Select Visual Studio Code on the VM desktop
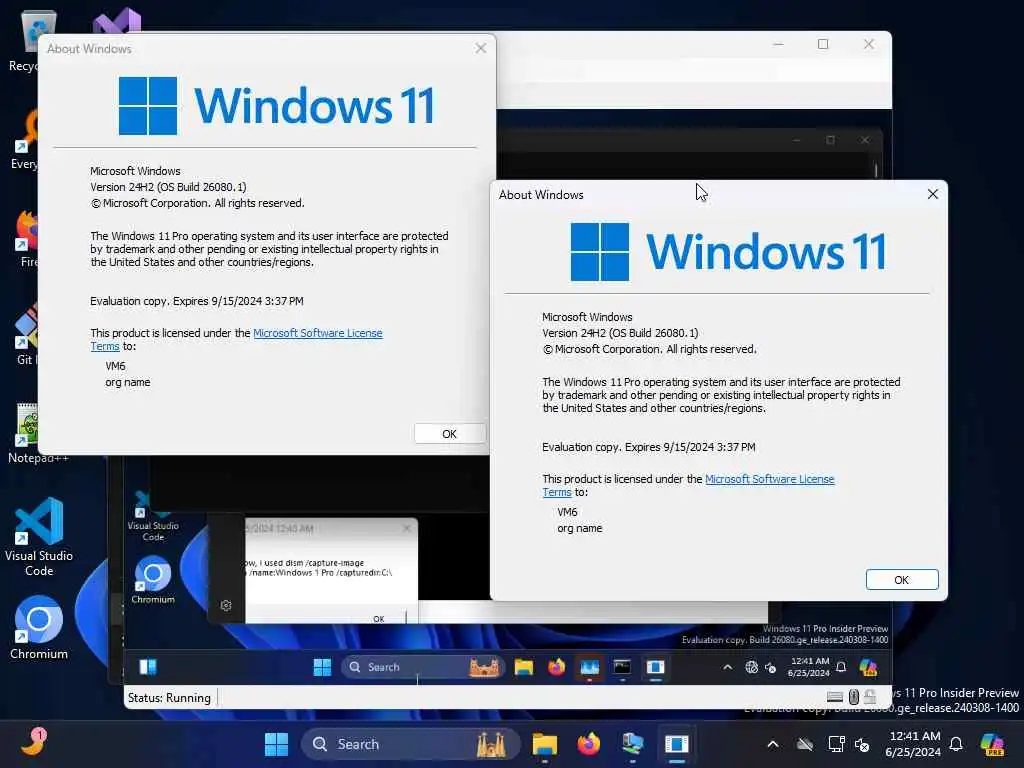Viewport: 1024px width, 768px height. tap(153, 517)
